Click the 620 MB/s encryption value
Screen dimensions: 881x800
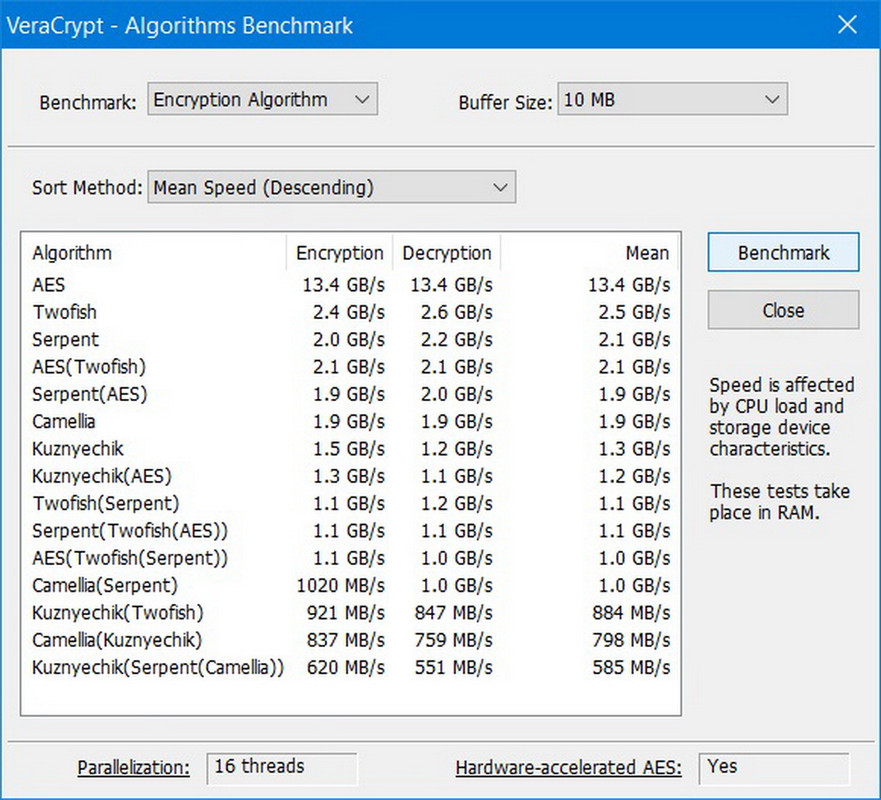346,667
